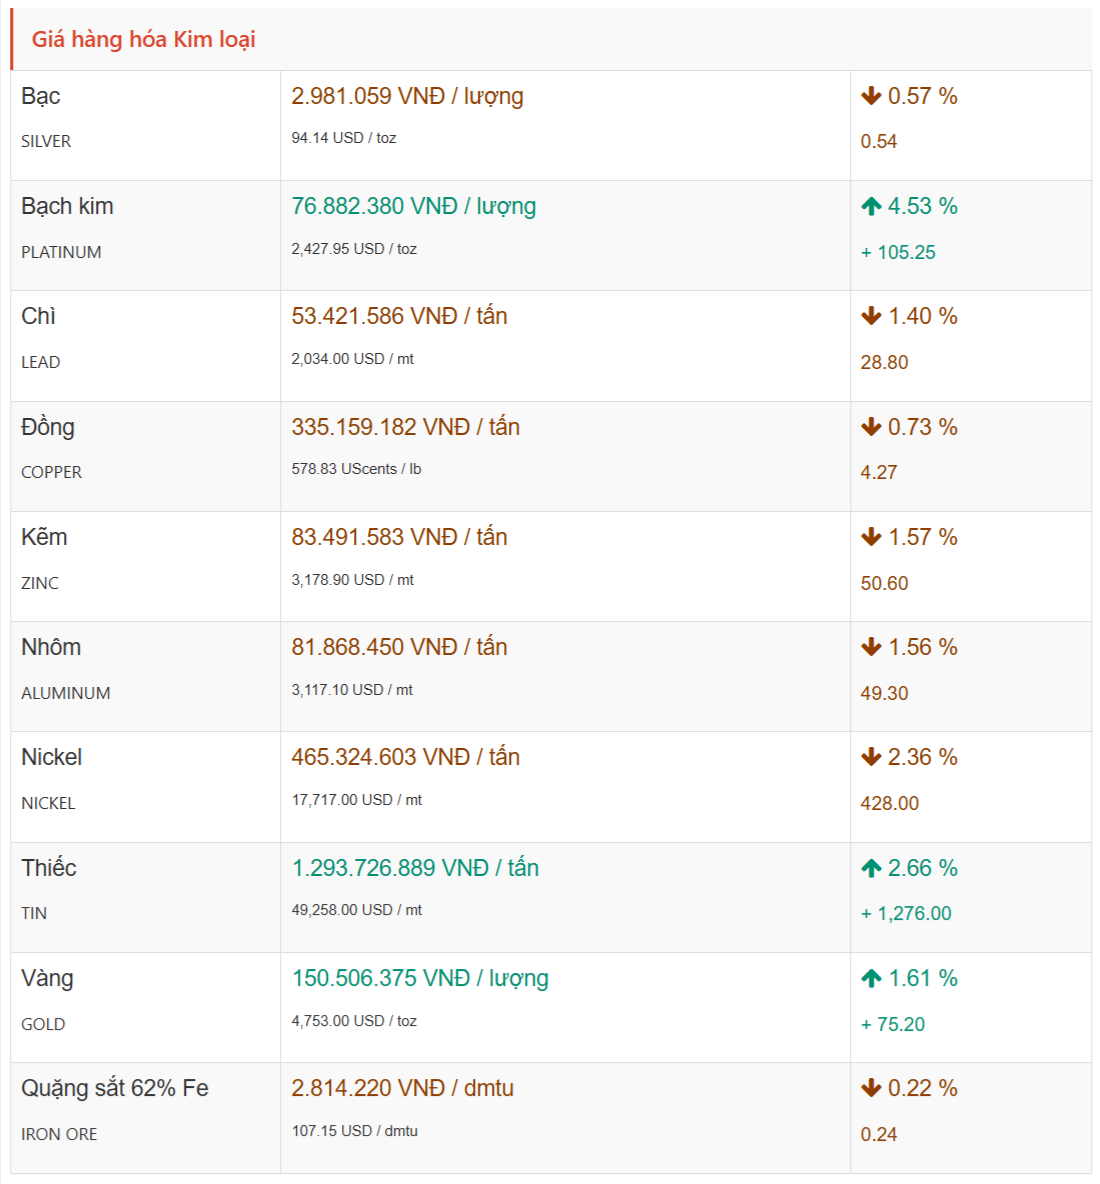Click the down arrow for Iron Ore
This screenshot has width=1100, height=1184.
pyautogui.click(x=871, y=1088)
